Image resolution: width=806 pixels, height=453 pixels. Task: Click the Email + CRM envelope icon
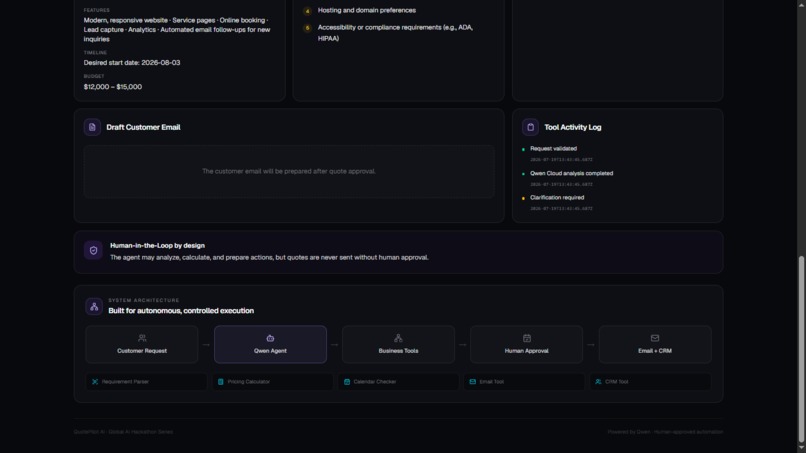pyautogui.click(x=655, y=338)
